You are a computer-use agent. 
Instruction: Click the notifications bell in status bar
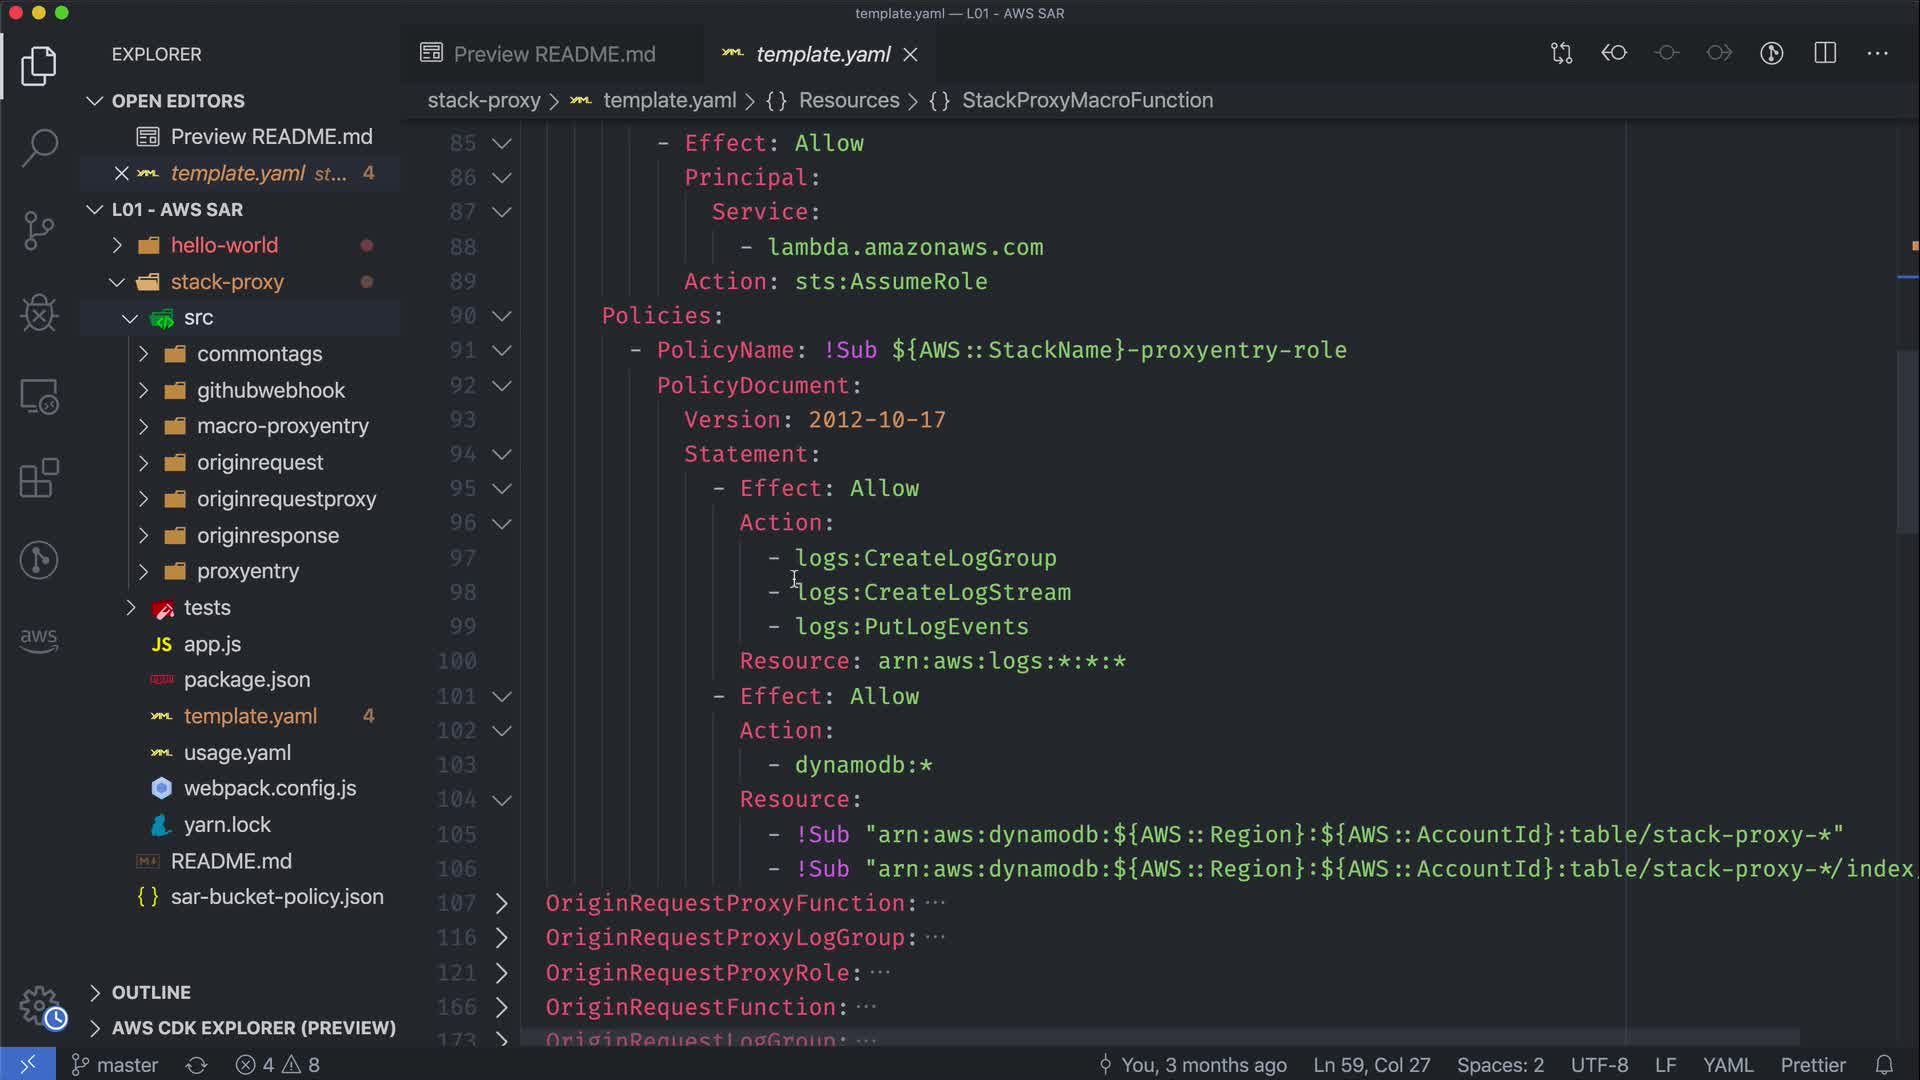point(1884,1065)
